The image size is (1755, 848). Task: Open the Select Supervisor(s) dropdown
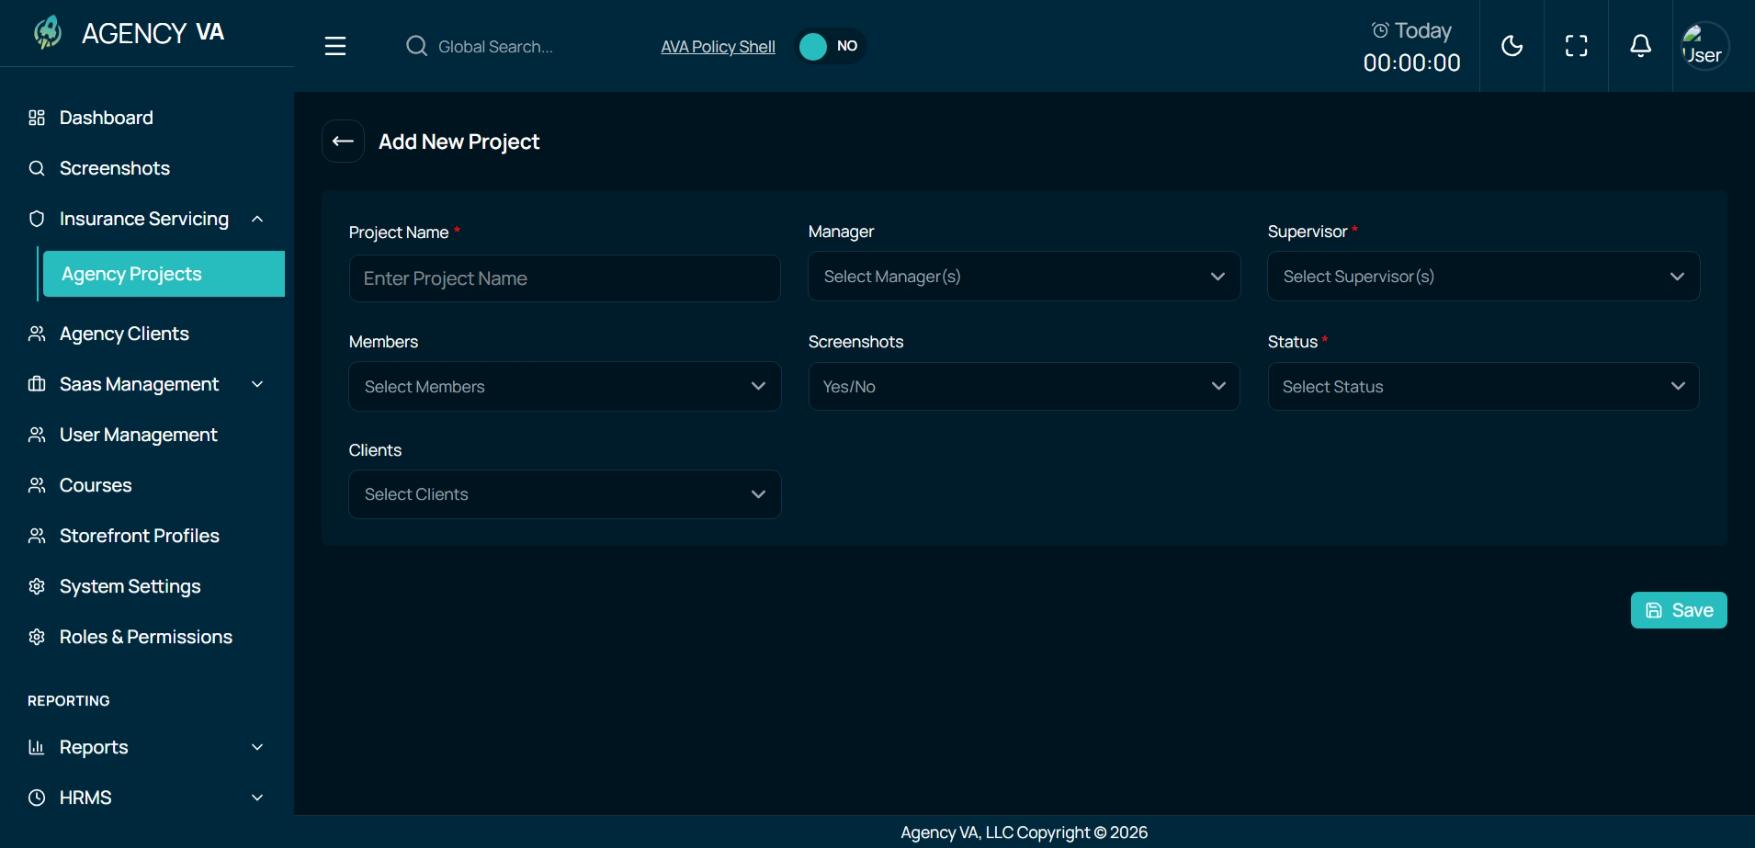[x=1484, y=276]
